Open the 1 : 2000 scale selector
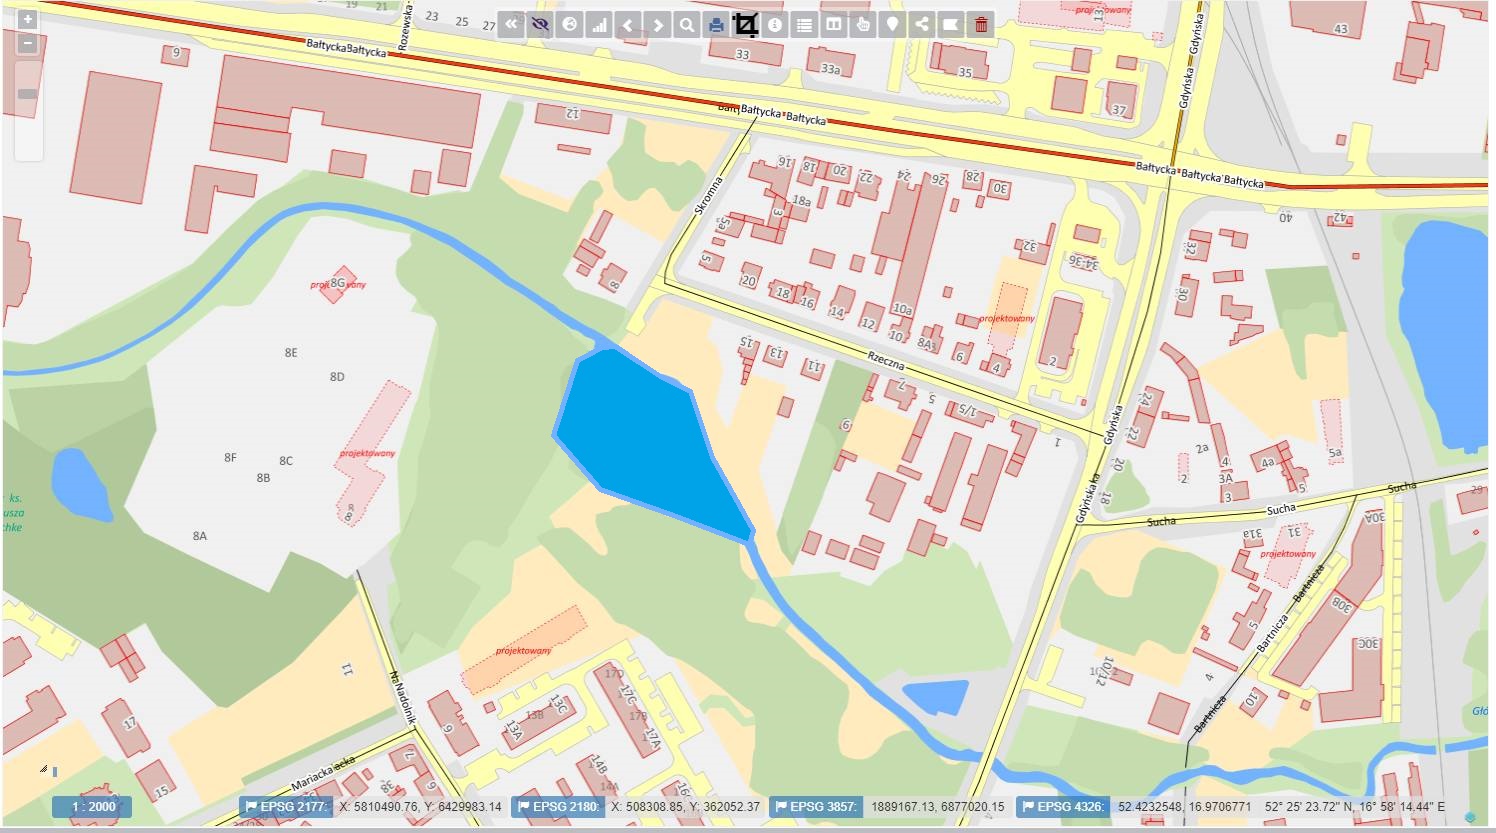The image size is (1496, 833). [93, 807]
